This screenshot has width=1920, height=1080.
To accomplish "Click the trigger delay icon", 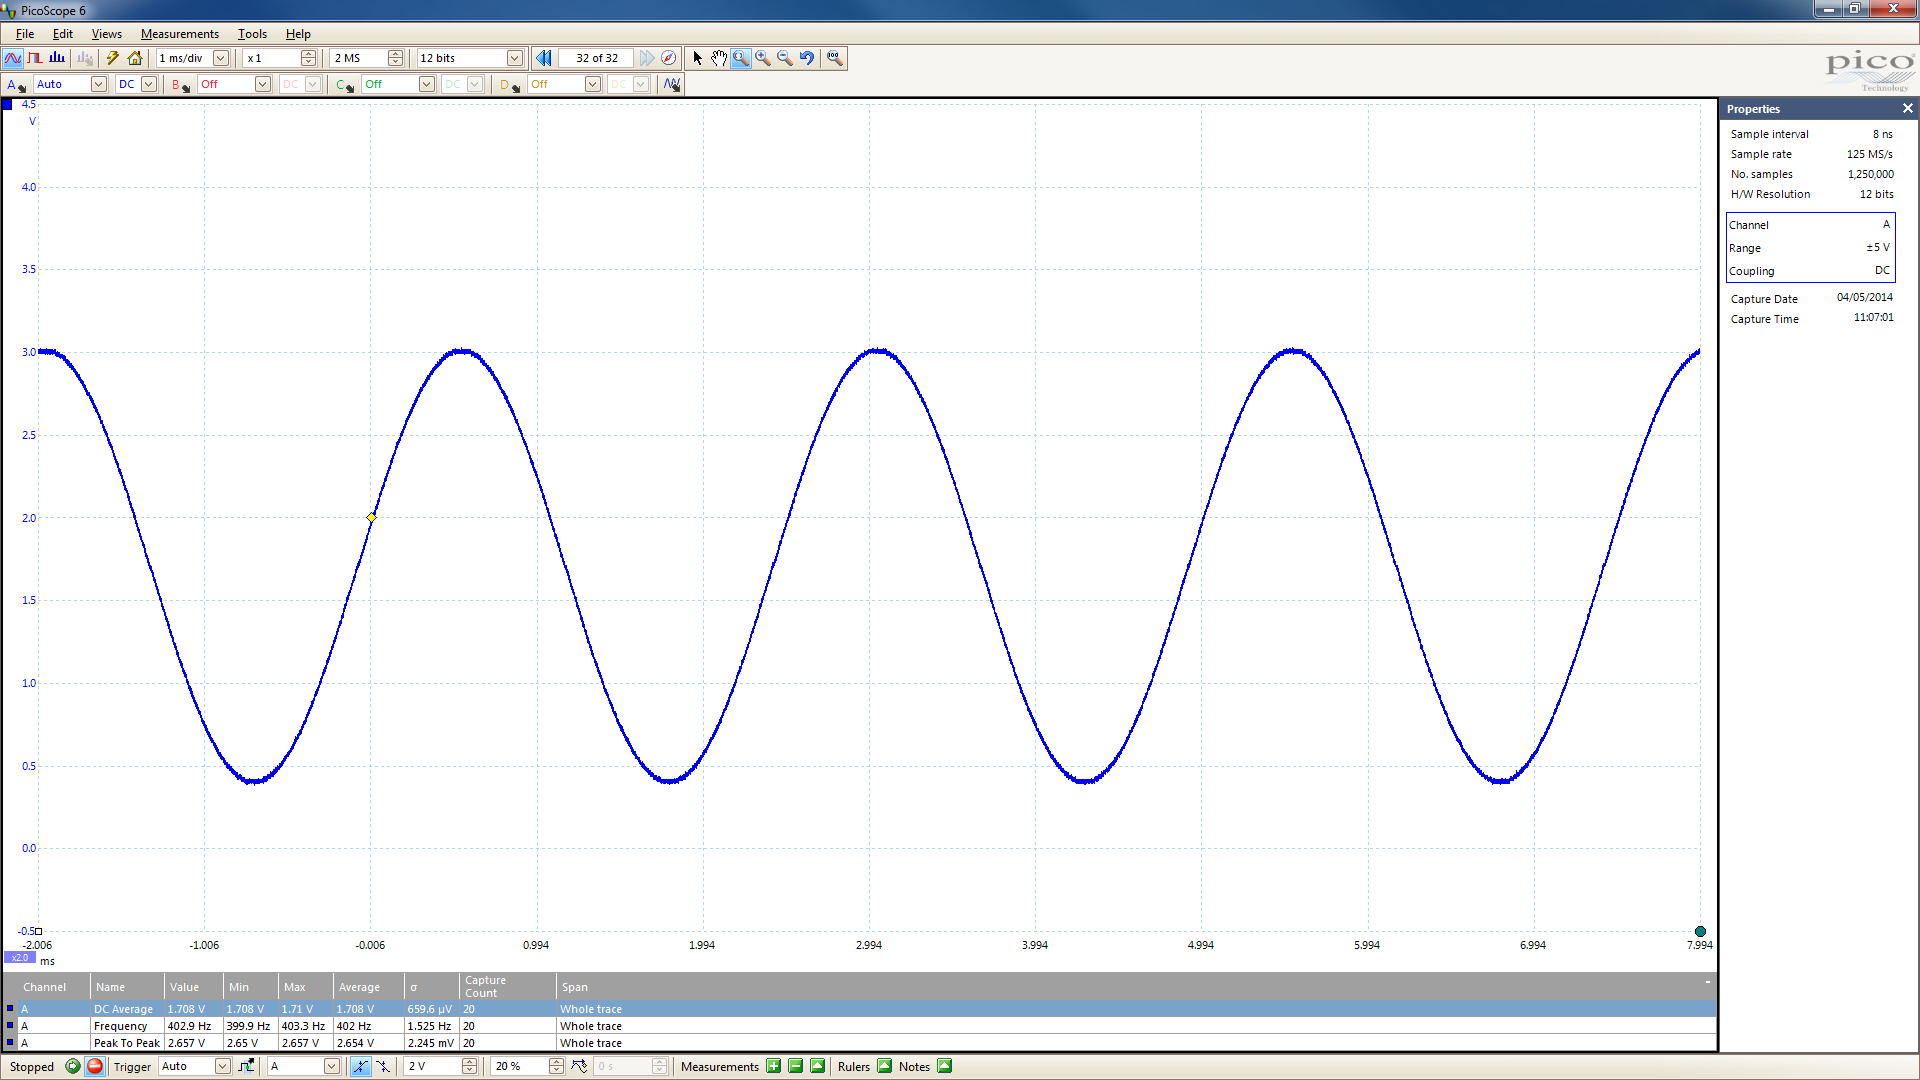I will 579,1066.
